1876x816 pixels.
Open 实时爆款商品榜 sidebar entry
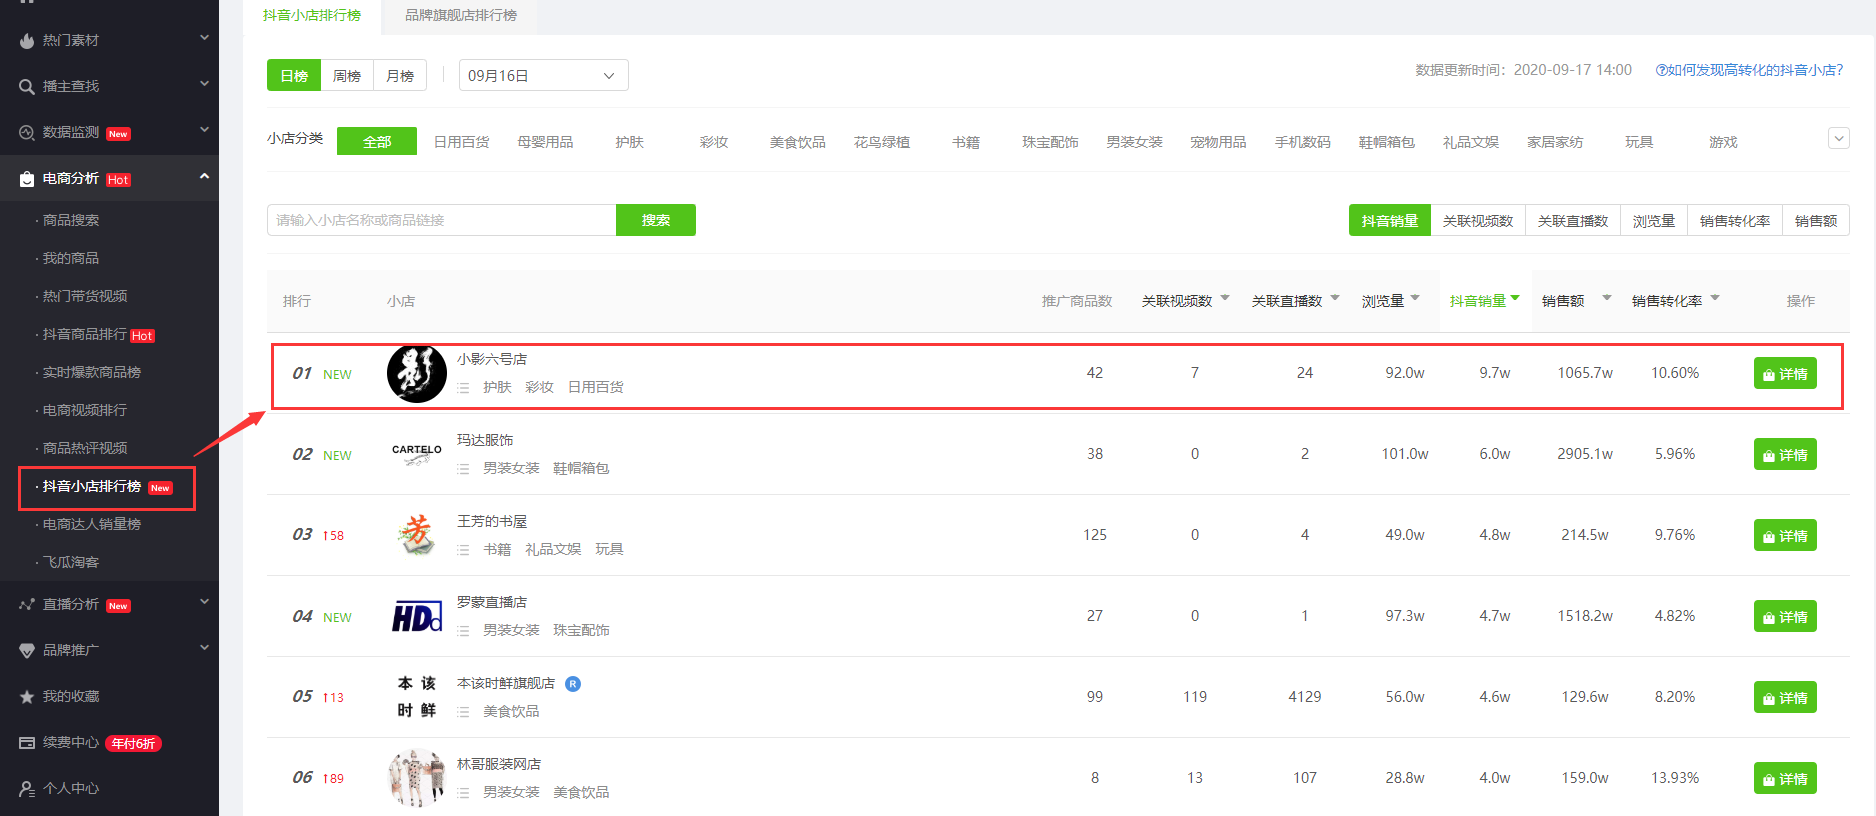pos(92,372)
